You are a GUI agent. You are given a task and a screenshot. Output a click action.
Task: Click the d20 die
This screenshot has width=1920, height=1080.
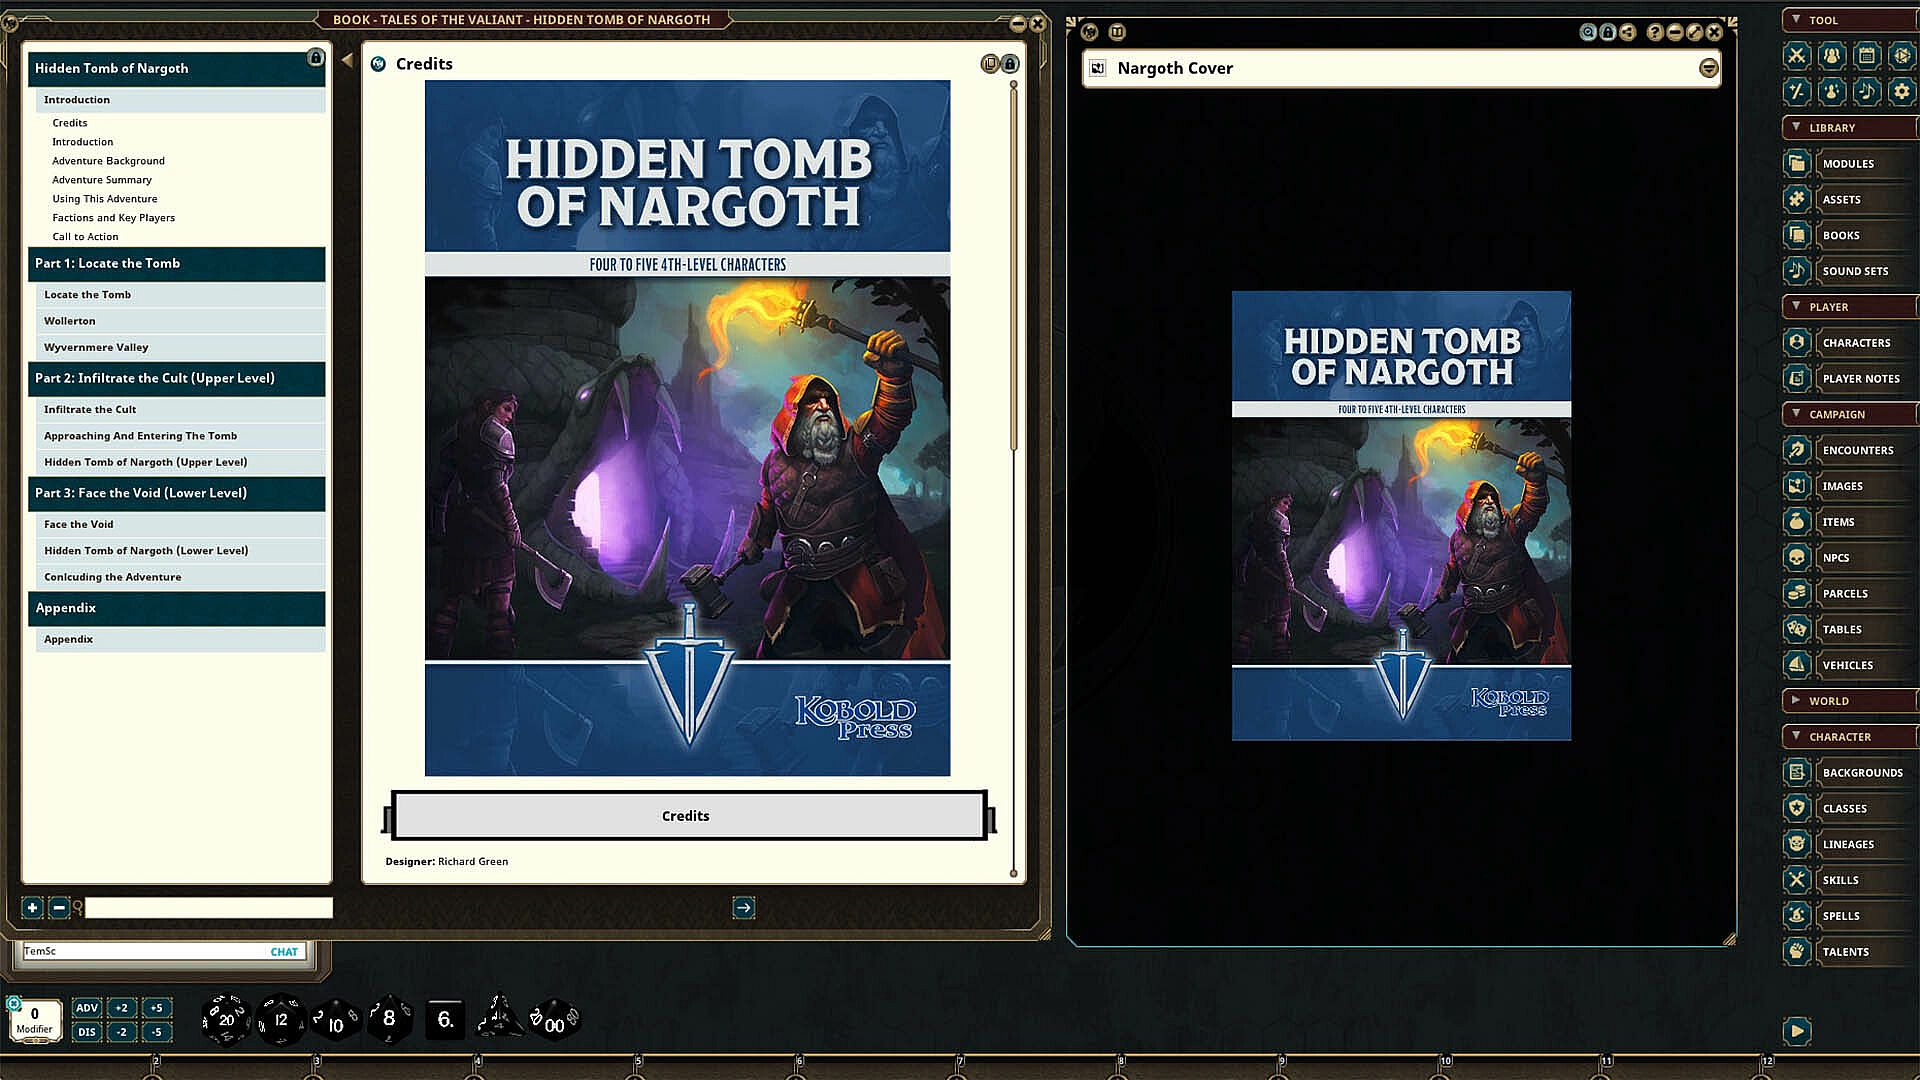tap(226, 1020)
